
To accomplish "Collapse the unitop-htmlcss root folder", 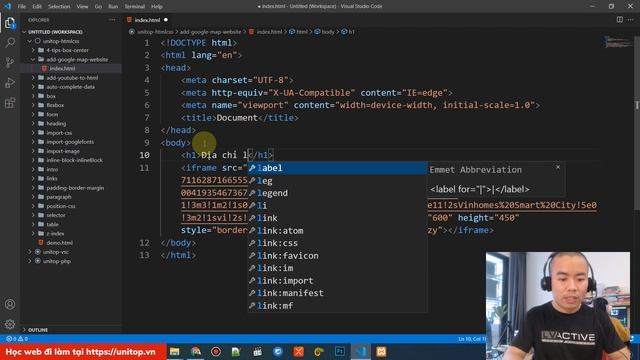I will (x=61, y=41).
